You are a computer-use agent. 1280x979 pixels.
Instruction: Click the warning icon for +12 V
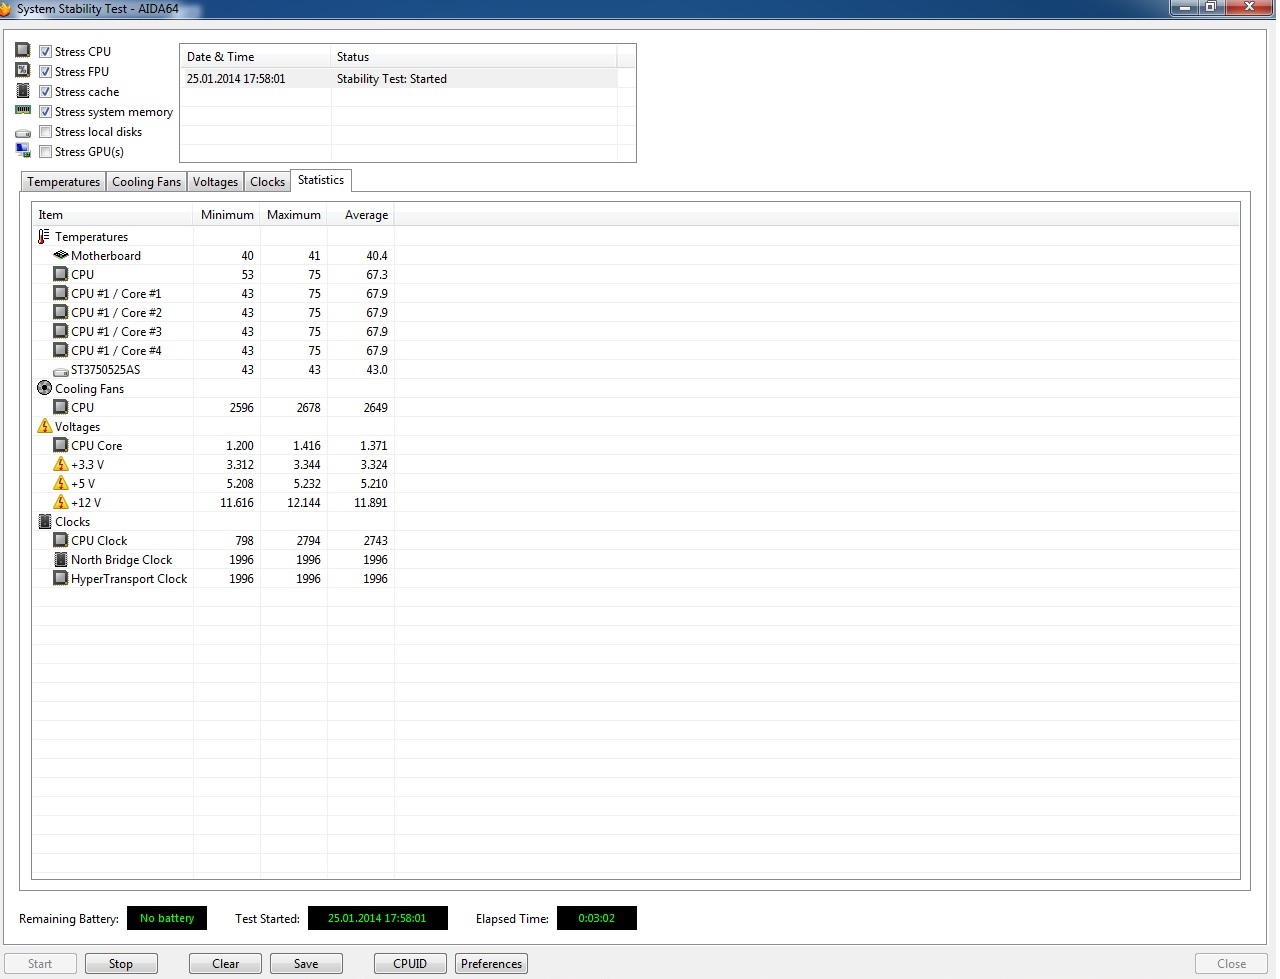(x=61, y=502)
